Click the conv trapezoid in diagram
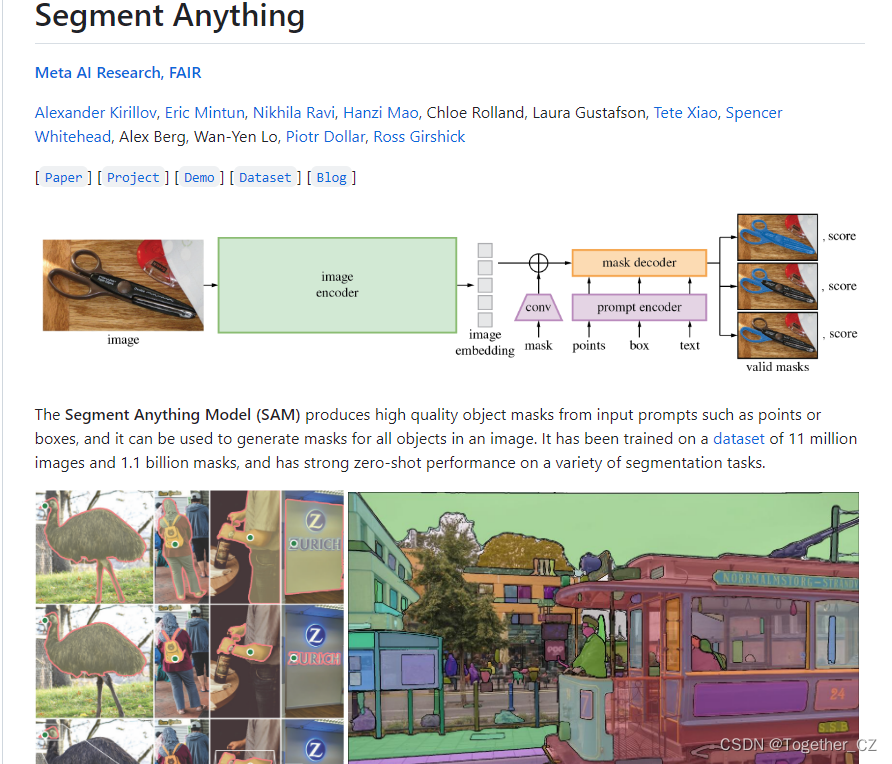 538,307
